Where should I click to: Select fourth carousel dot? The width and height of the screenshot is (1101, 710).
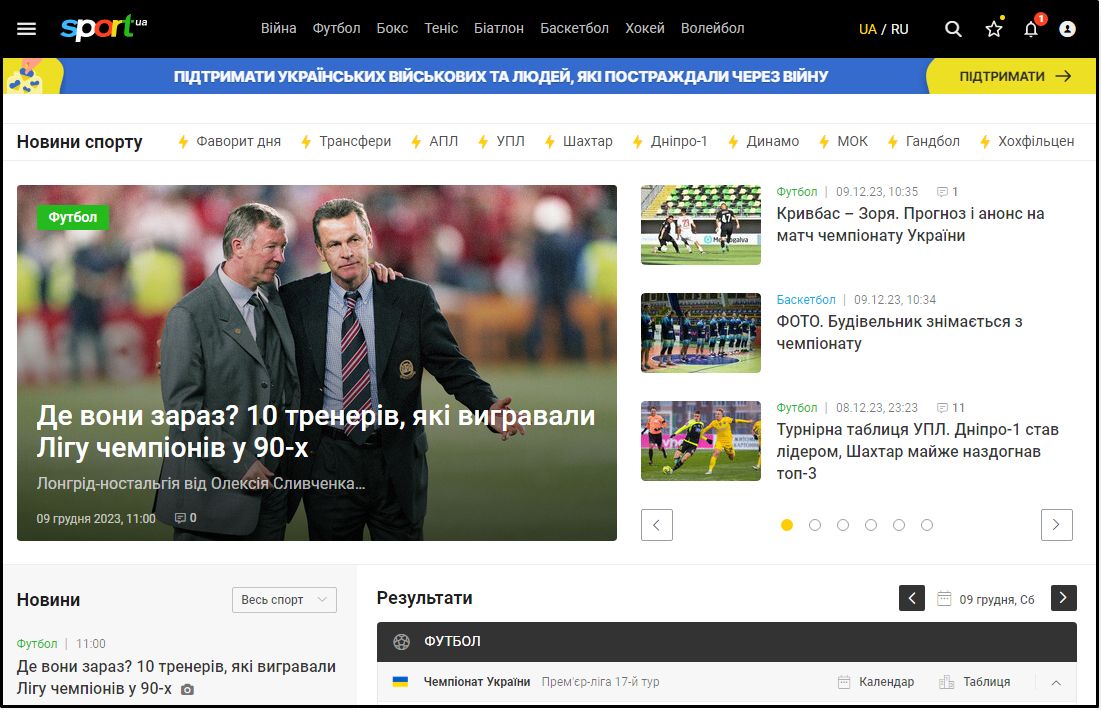point(871,525)
